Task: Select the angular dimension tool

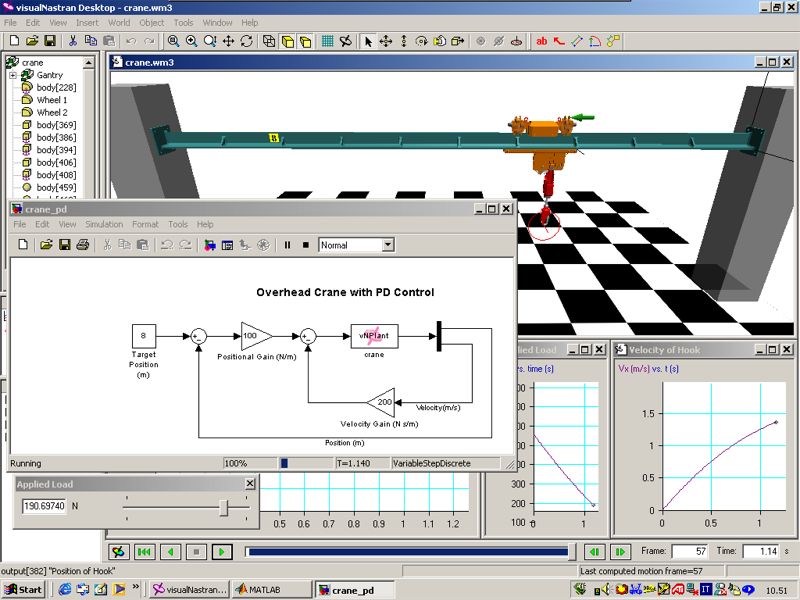Action: point(595,41)
